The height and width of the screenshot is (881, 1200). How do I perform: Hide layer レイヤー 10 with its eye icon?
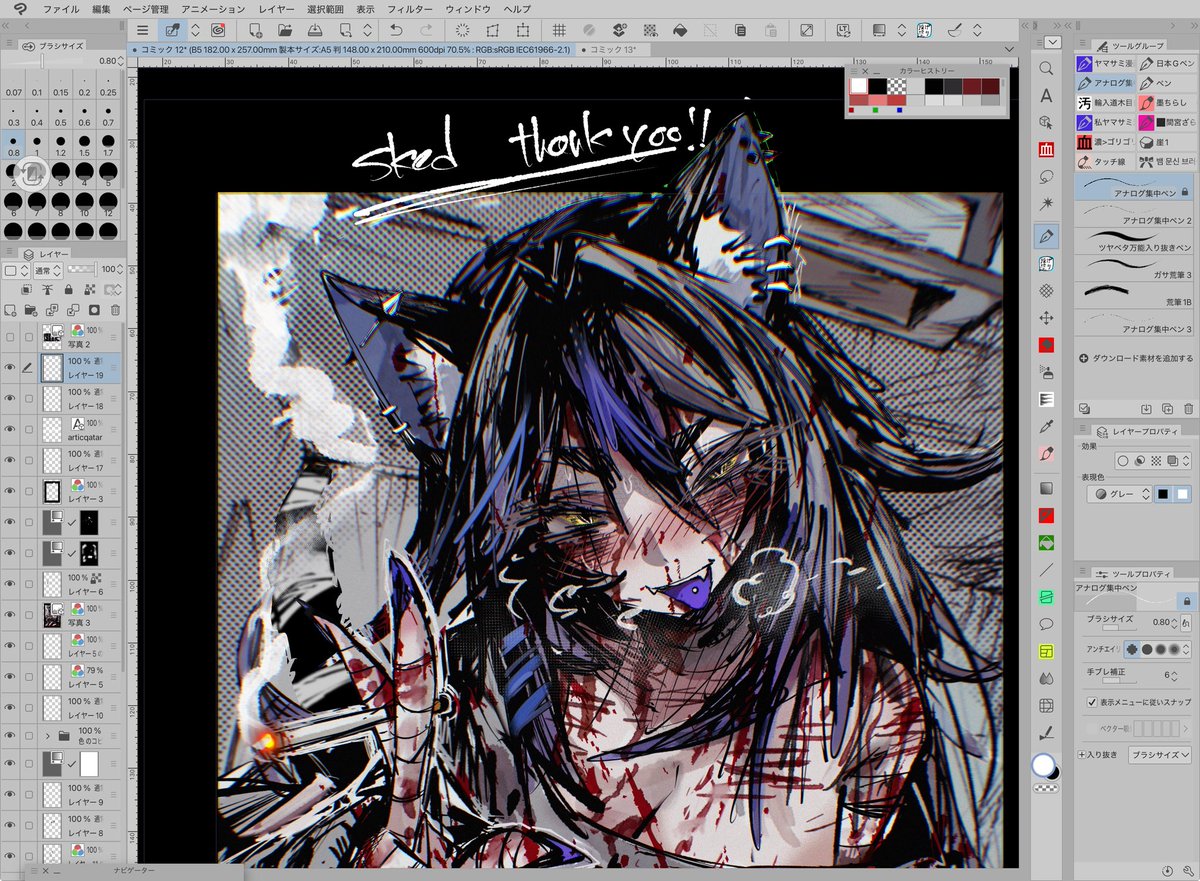coord(10,708)
